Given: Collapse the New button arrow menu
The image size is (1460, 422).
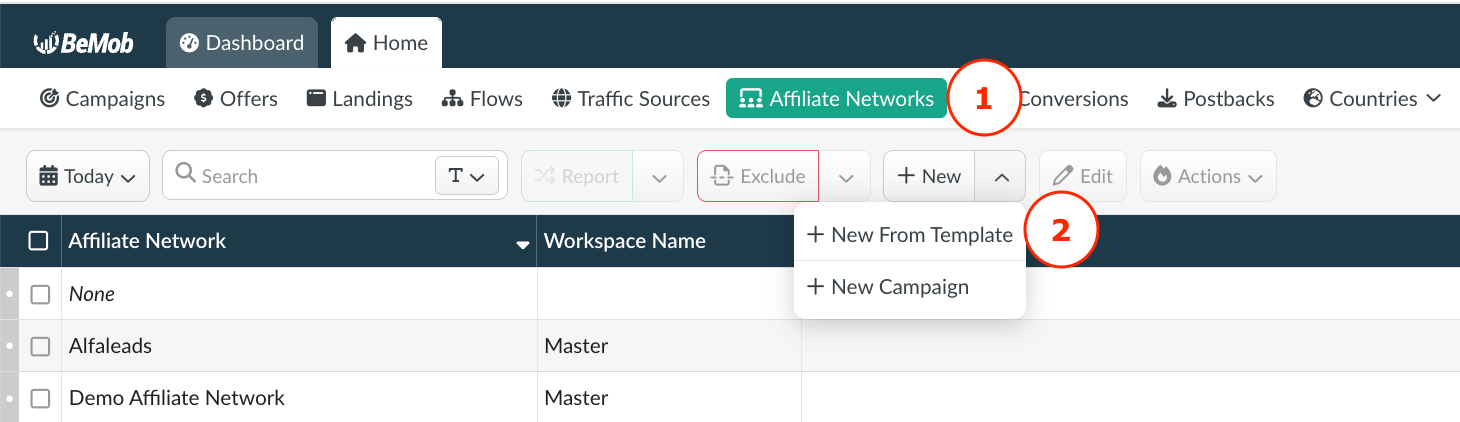Looking at the screenshot, I should pyautogui.click(x=1002, y=177).
